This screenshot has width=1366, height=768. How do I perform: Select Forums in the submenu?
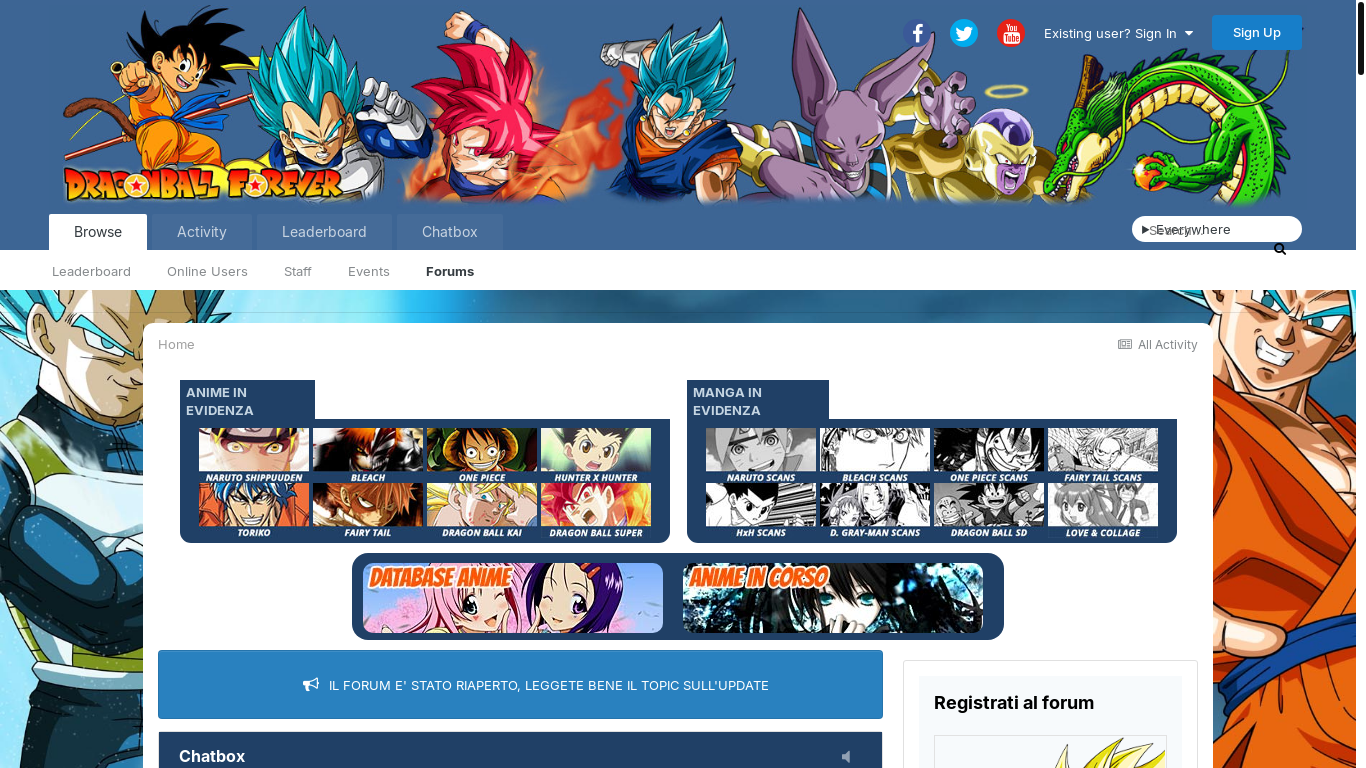450,271
